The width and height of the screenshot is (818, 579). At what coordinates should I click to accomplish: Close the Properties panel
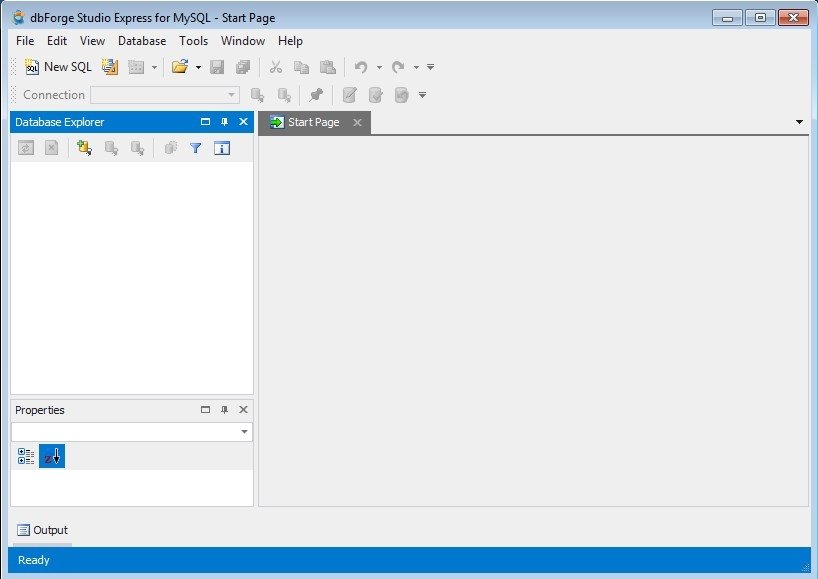[x=243, y=409]
